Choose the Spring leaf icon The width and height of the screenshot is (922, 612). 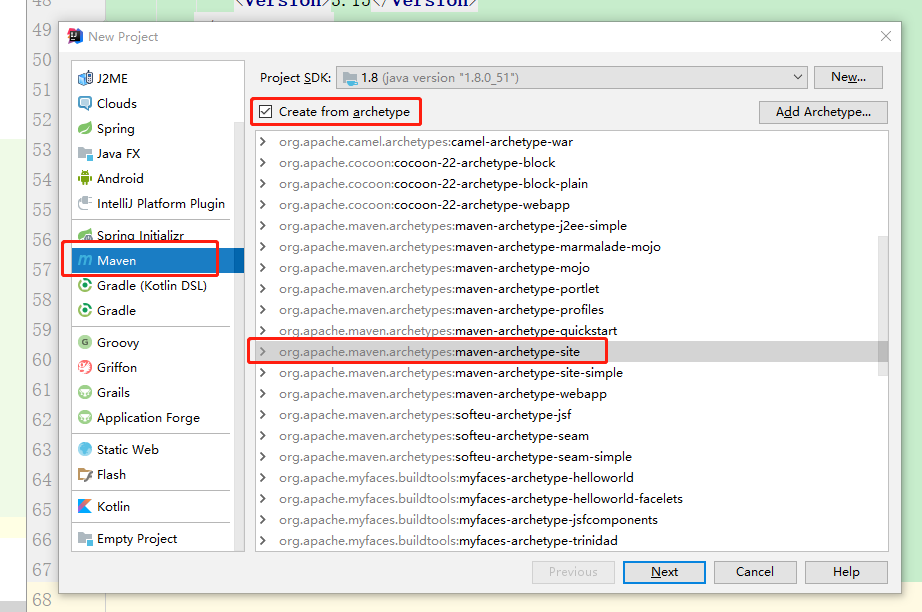85,128
